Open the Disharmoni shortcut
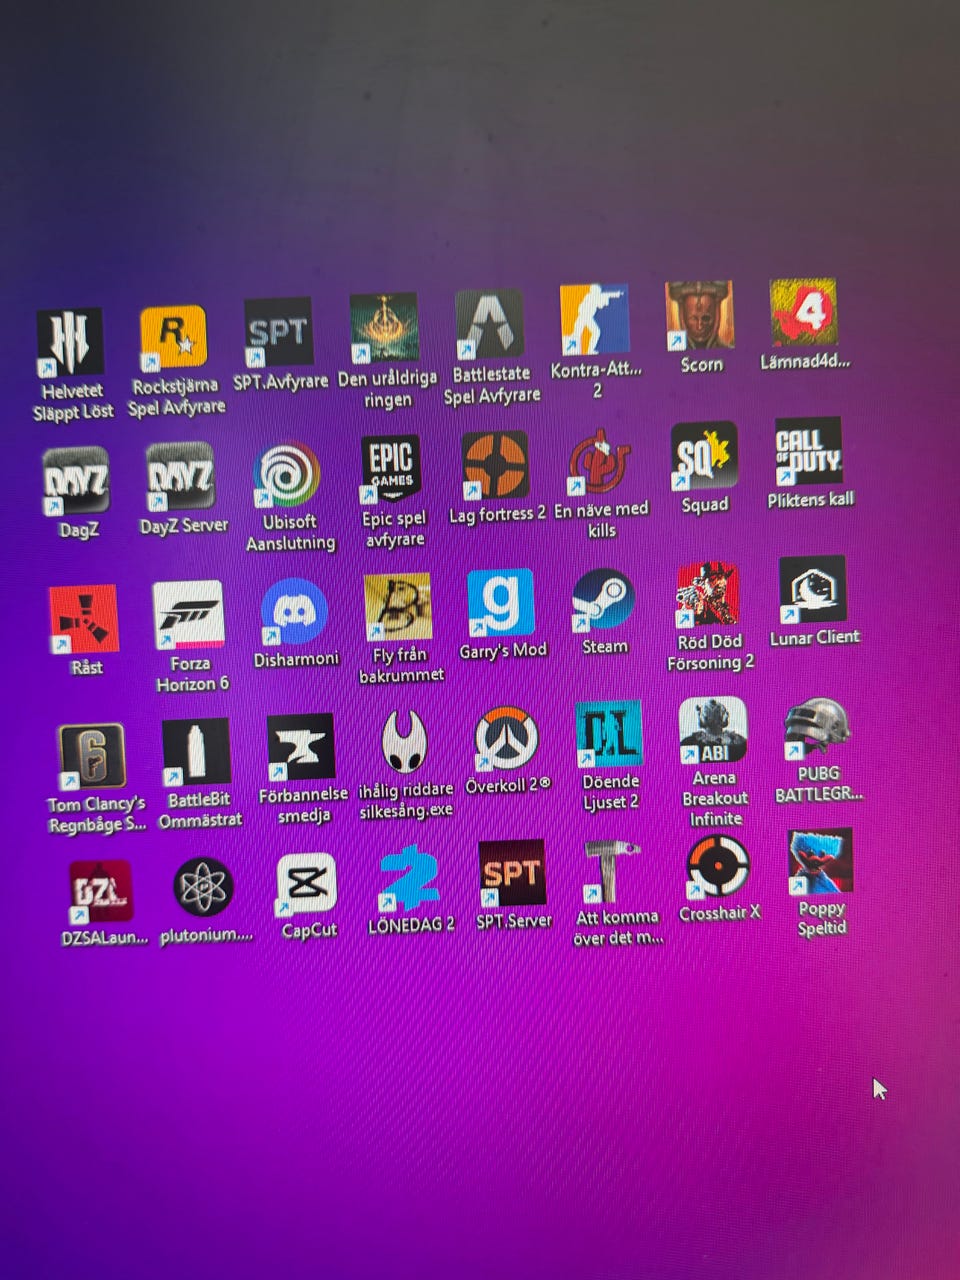The height and width of the screenshot is (1280, 960). pos(294,611)
